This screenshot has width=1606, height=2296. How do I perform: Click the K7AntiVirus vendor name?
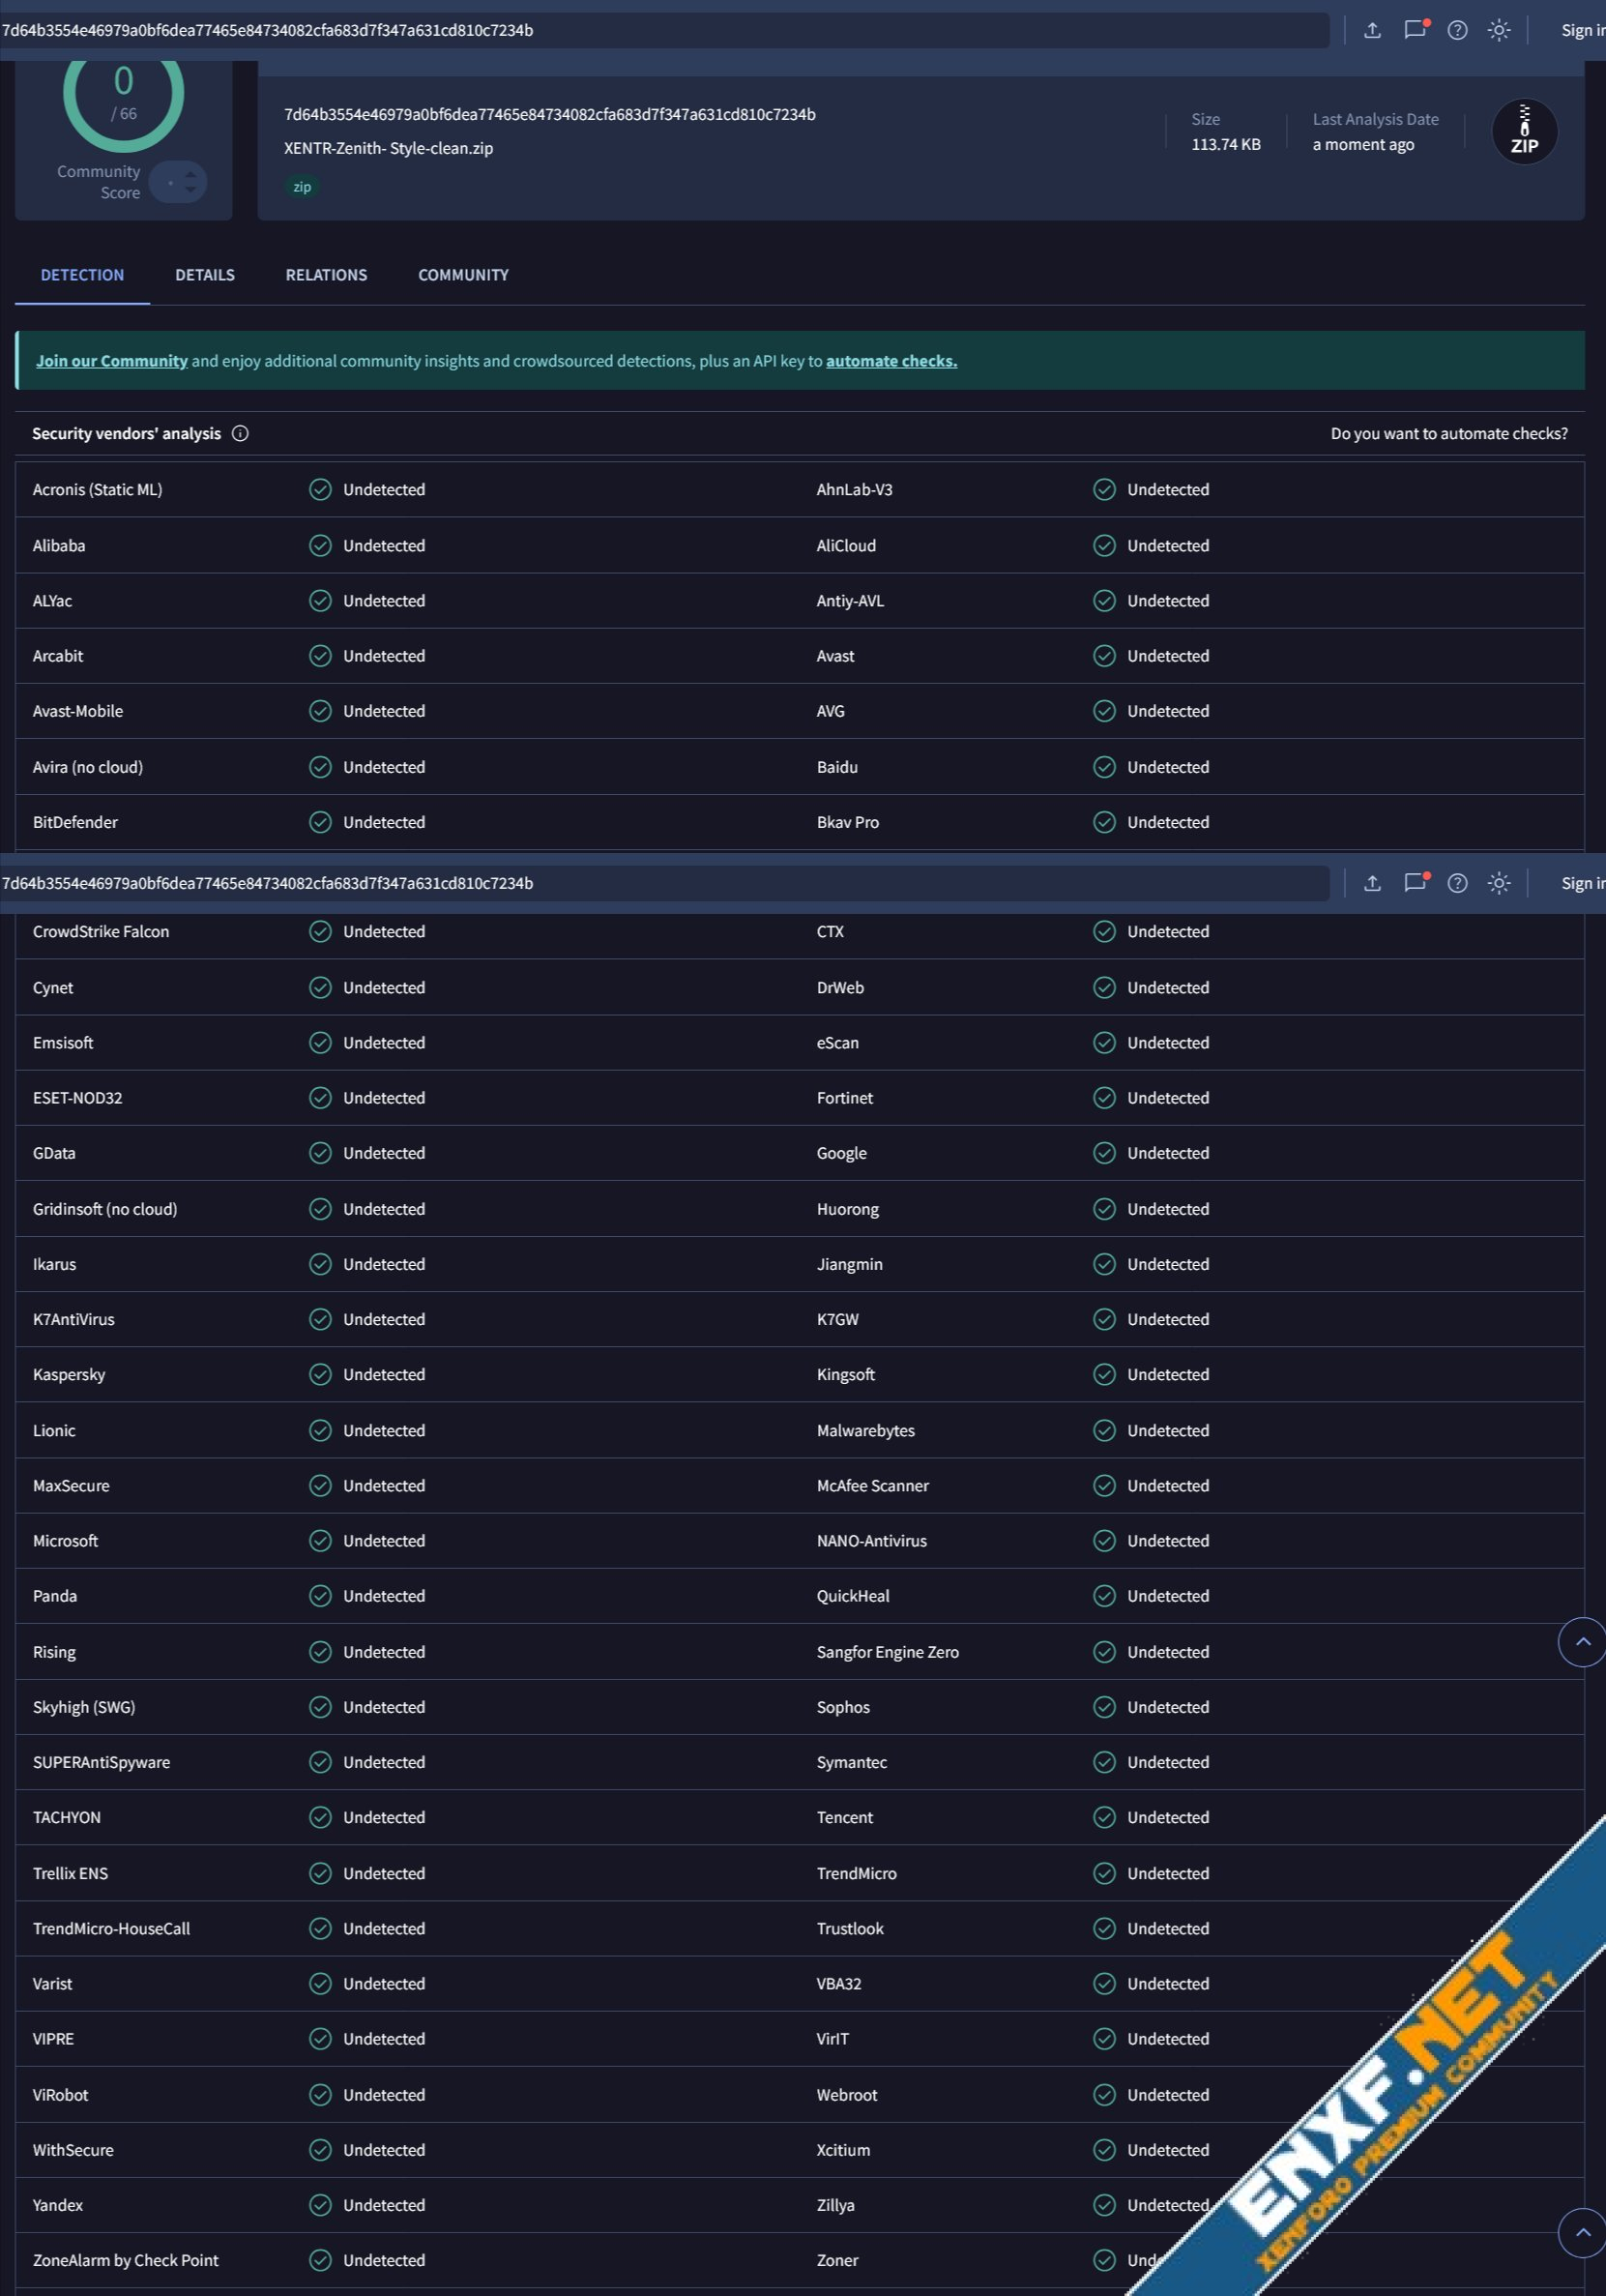(74, 1319)
